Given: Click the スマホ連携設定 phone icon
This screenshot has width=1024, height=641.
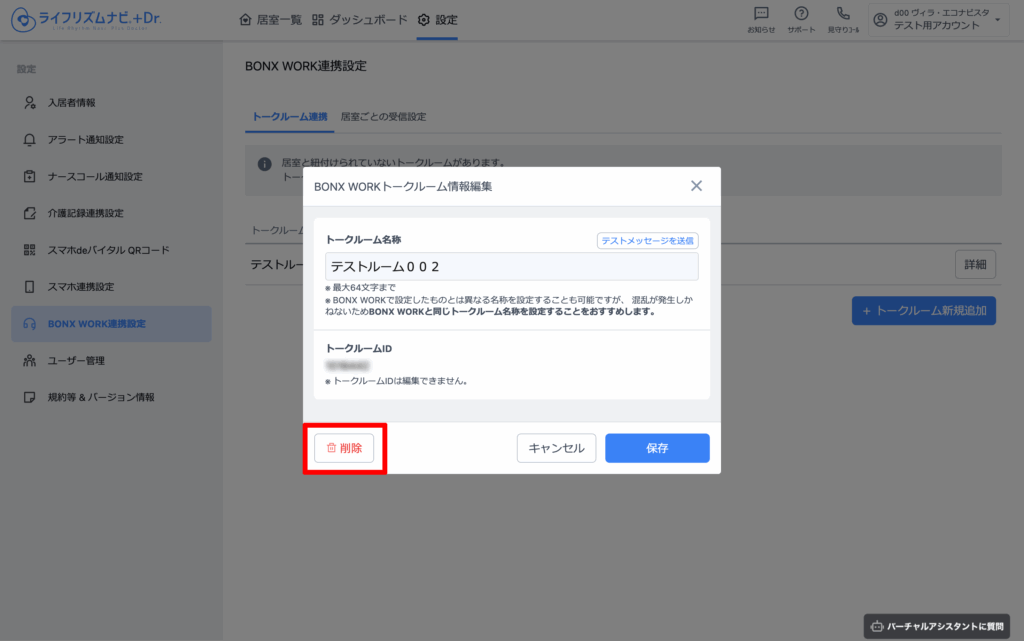Looking at the screenshot, I should tap(29, 287).
